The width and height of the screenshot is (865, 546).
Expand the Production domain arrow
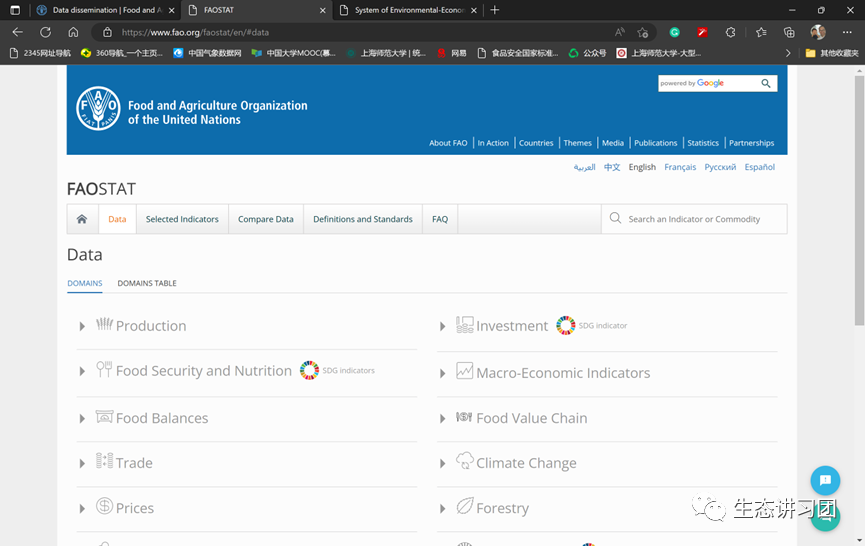pyautogui.click(x=82, y=326)
